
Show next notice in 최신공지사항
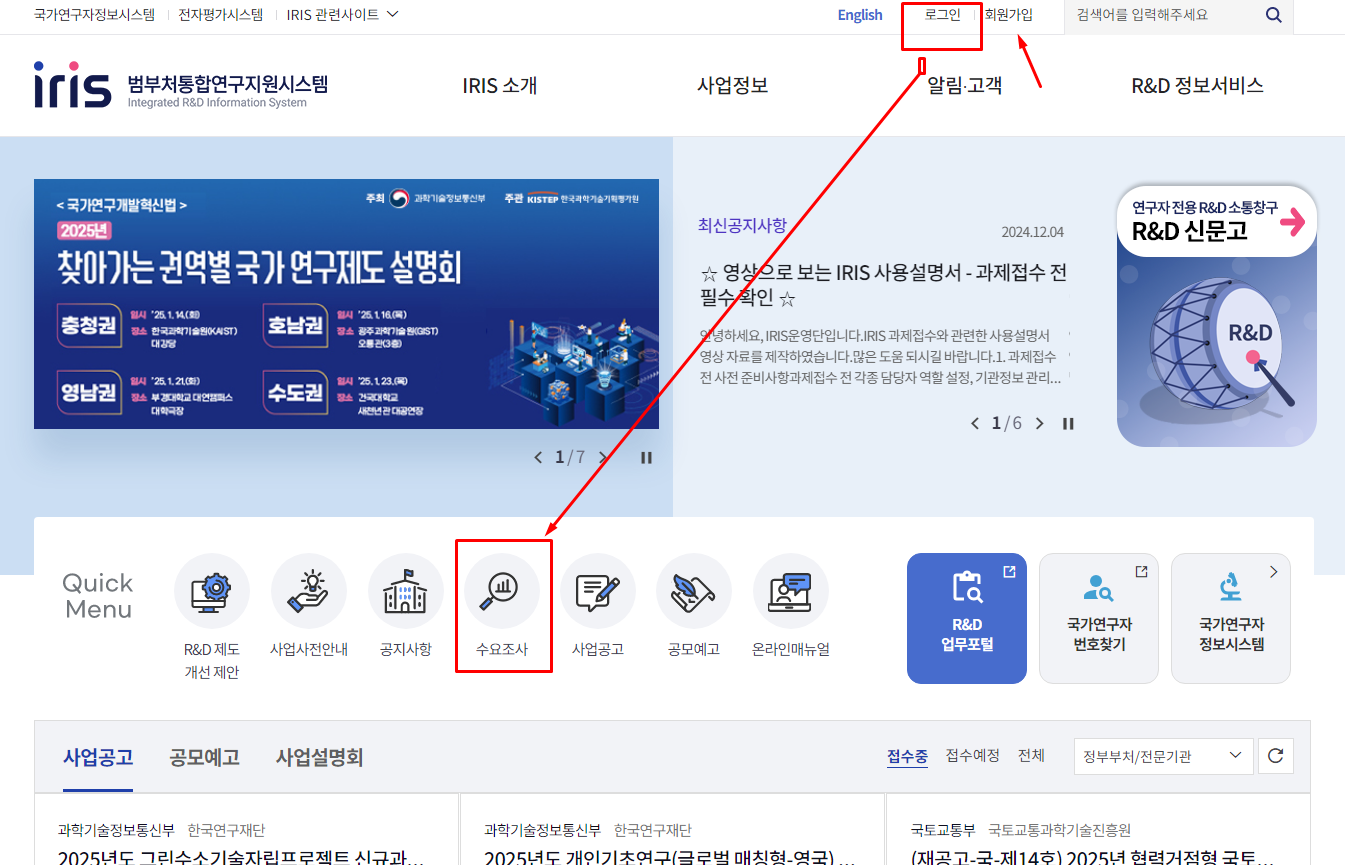coord(1040,424)
